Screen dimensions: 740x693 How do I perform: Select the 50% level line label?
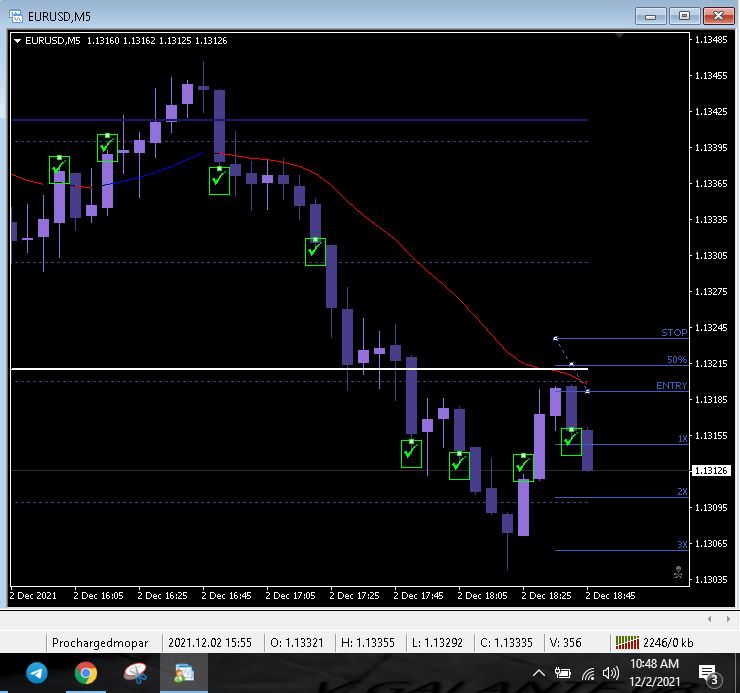[x=677, y=360]
